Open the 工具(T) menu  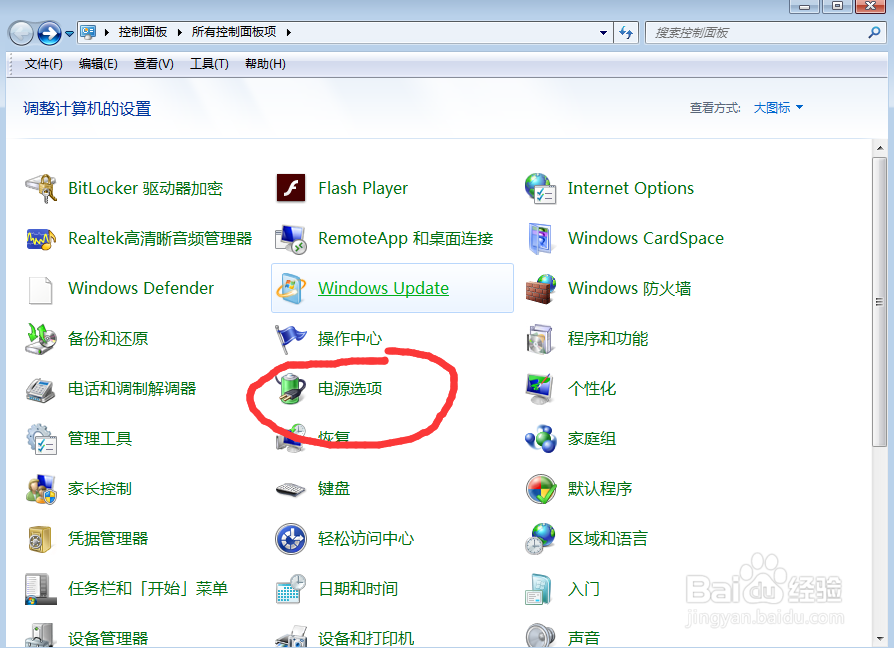(209, 64)
